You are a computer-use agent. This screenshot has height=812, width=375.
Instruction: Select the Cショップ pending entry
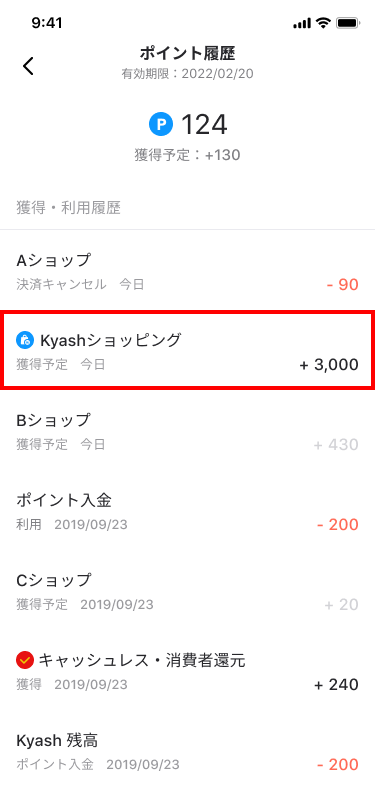188,591
